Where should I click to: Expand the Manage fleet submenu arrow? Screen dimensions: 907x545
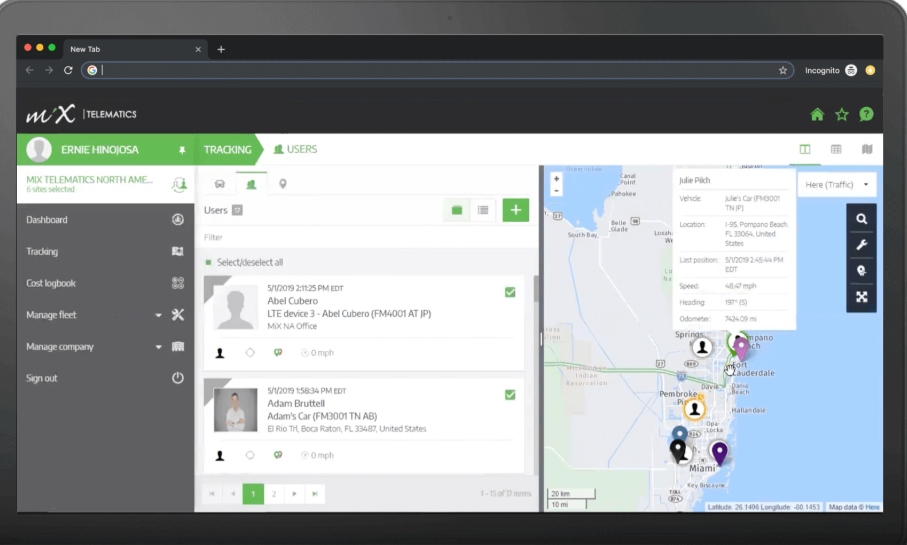(x=158, y=315)
